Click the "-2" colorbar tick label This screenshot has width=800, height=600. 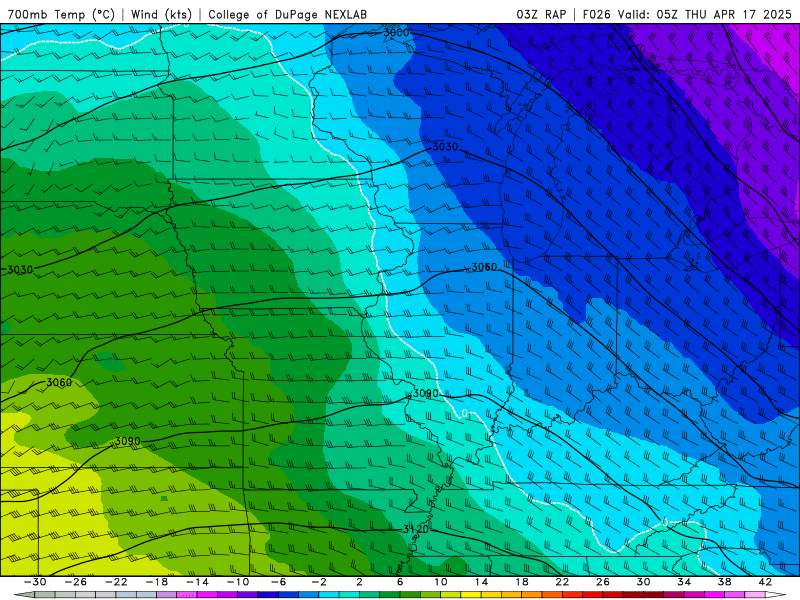[319, 582]
